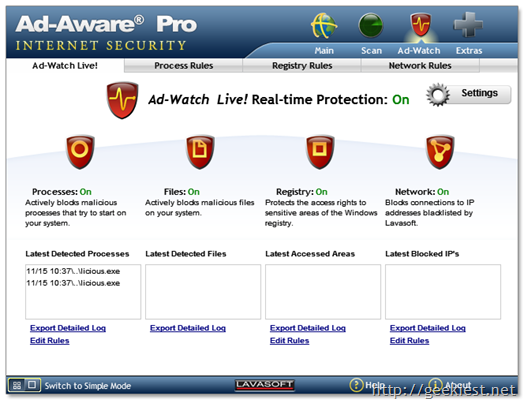
Task: Click the Latest Detected Files list box
Action: tap(203, 292)
